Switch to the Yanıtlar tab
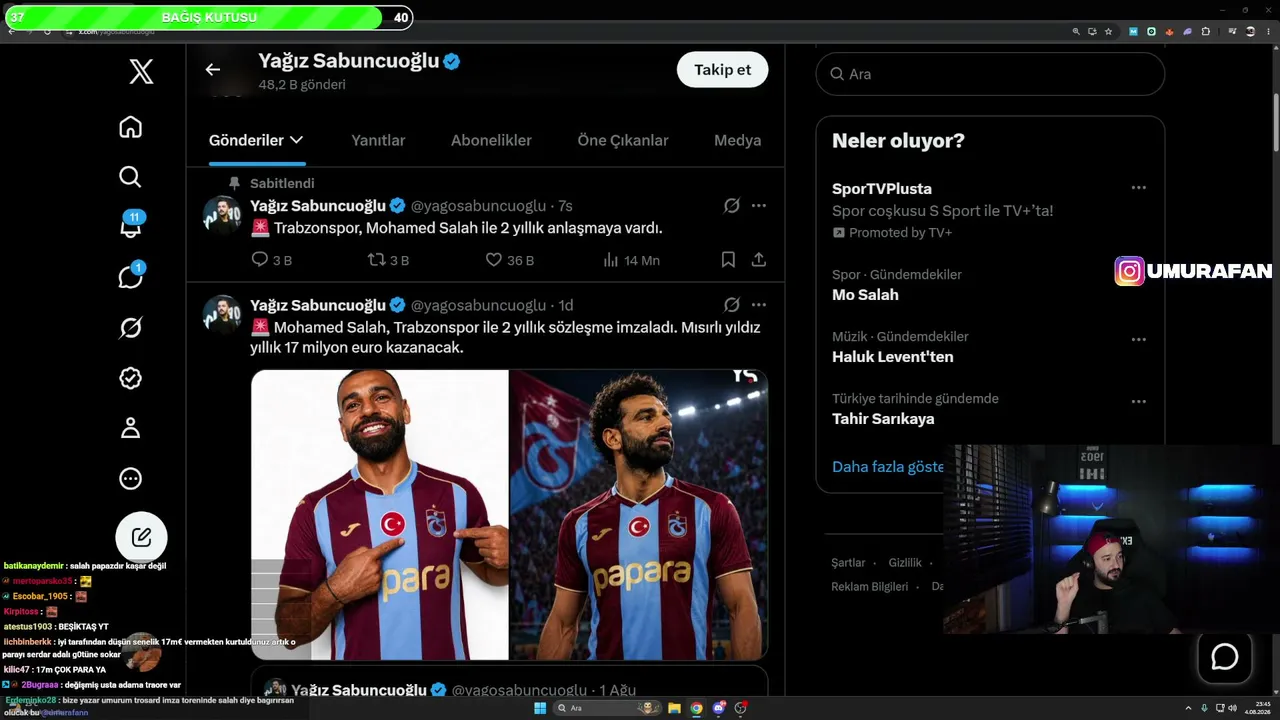 pyautogui.click(x=378, y=141)
